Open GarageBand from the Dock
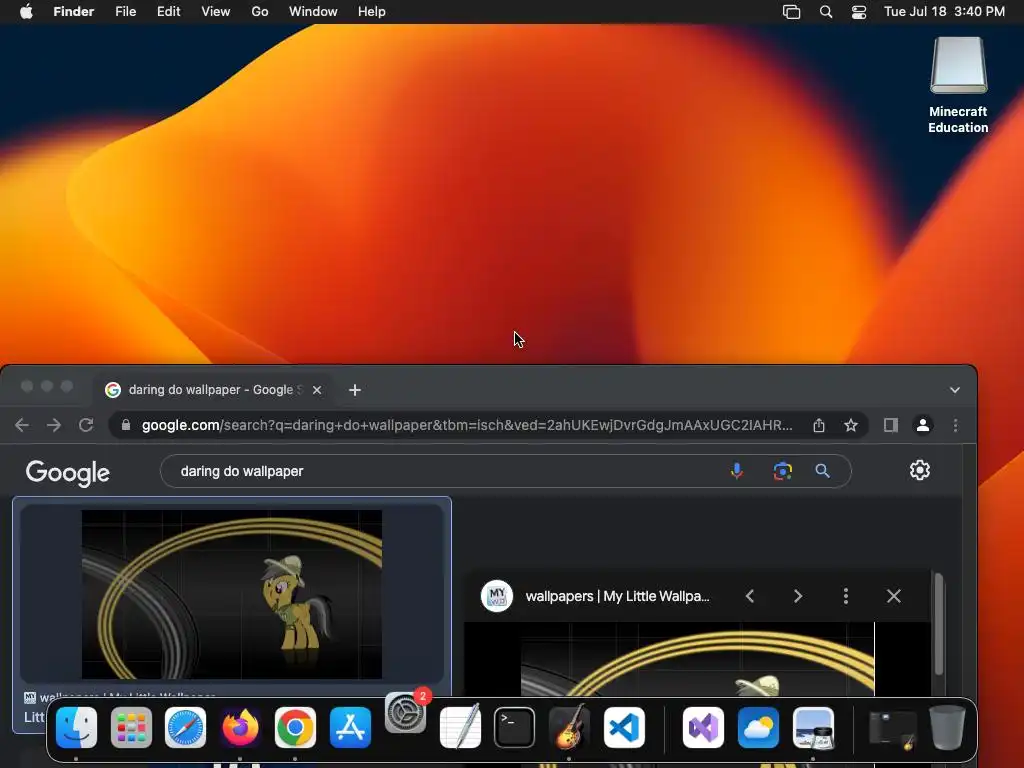This screenshot has width=1024, height=768. click(569, 726)
